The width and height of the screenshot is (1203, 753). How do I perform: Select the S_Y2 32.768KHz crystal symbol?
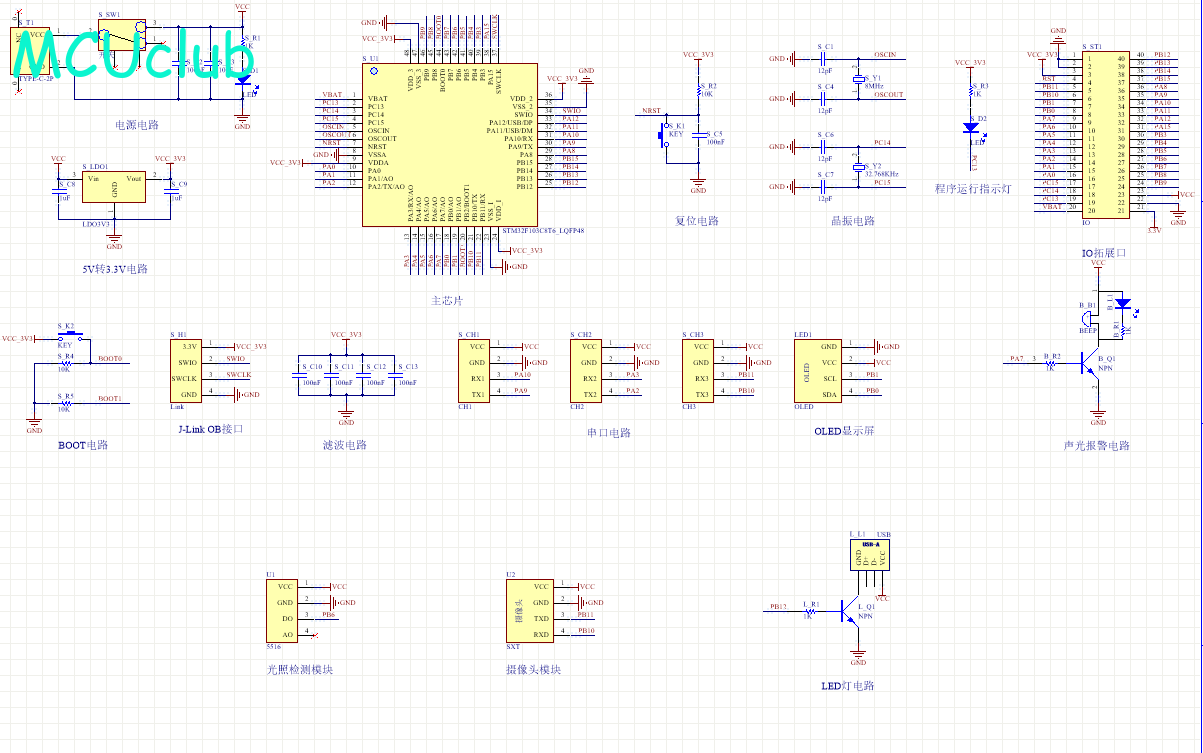click(857, 166)
